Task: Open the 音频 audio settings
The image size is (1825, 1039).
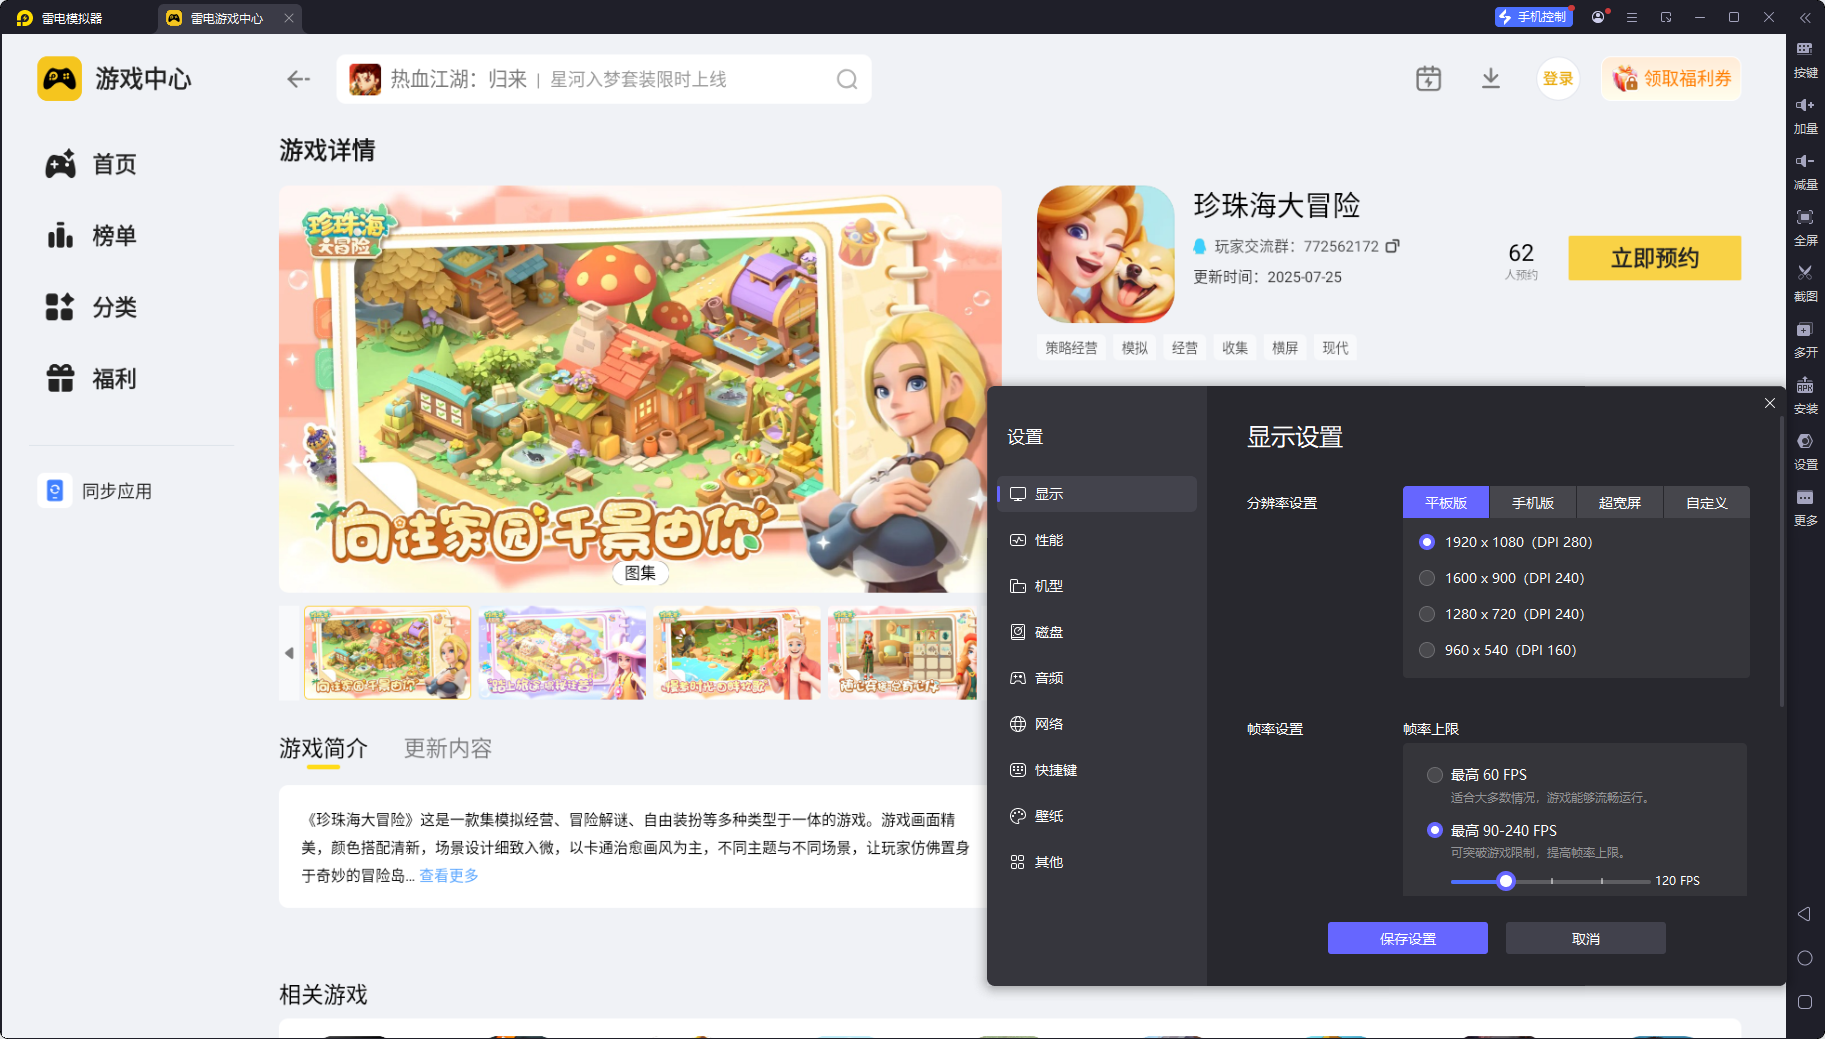Action: 1050,677
